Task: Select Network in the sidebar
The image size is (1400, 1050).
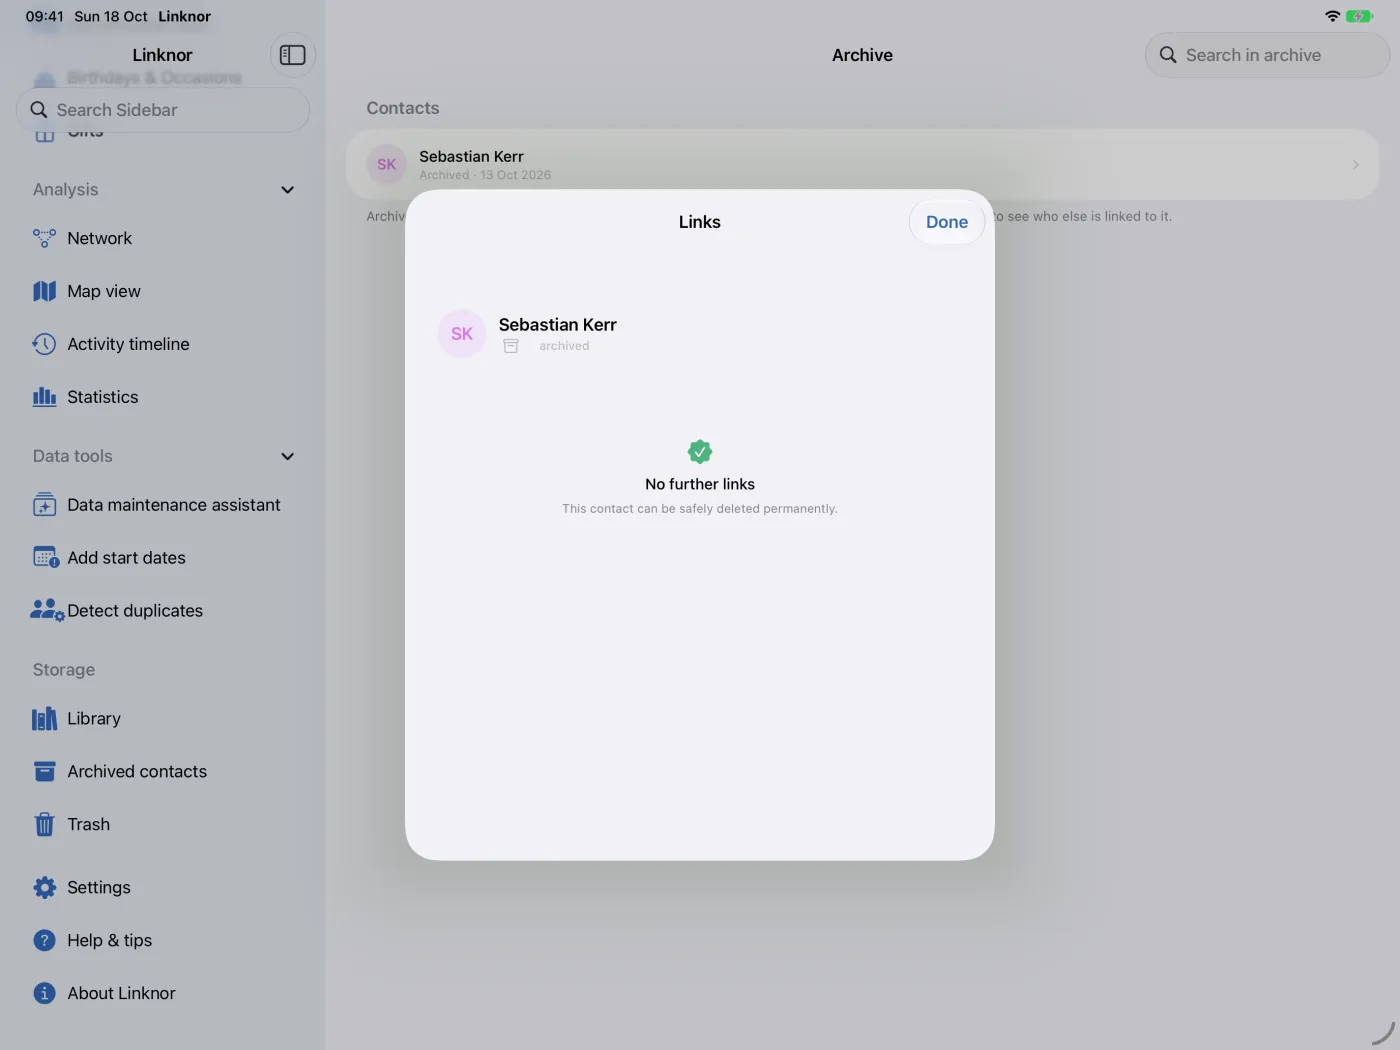Action: pyautogui.click(x=163, y=238)
